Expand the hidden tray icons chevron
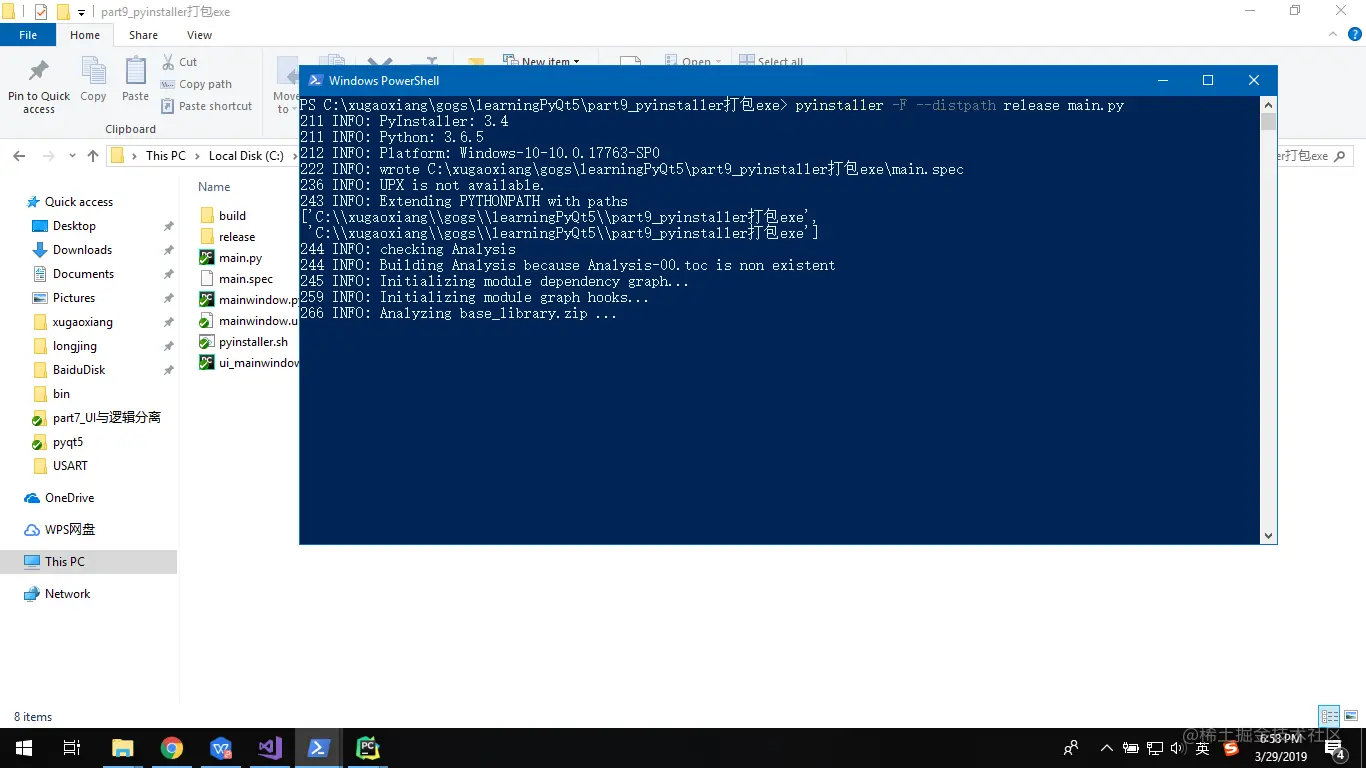Screen dimensions: 1366x768 [x=1106, y=747]
